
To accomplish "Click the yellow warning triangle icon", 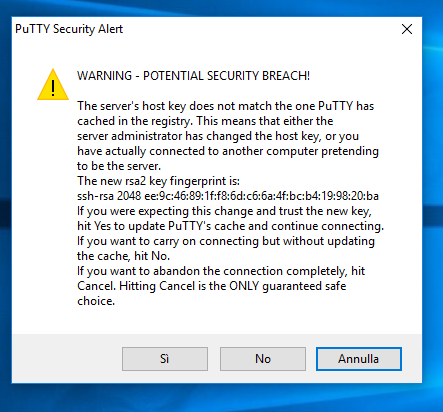I will [x=53, y=85].
